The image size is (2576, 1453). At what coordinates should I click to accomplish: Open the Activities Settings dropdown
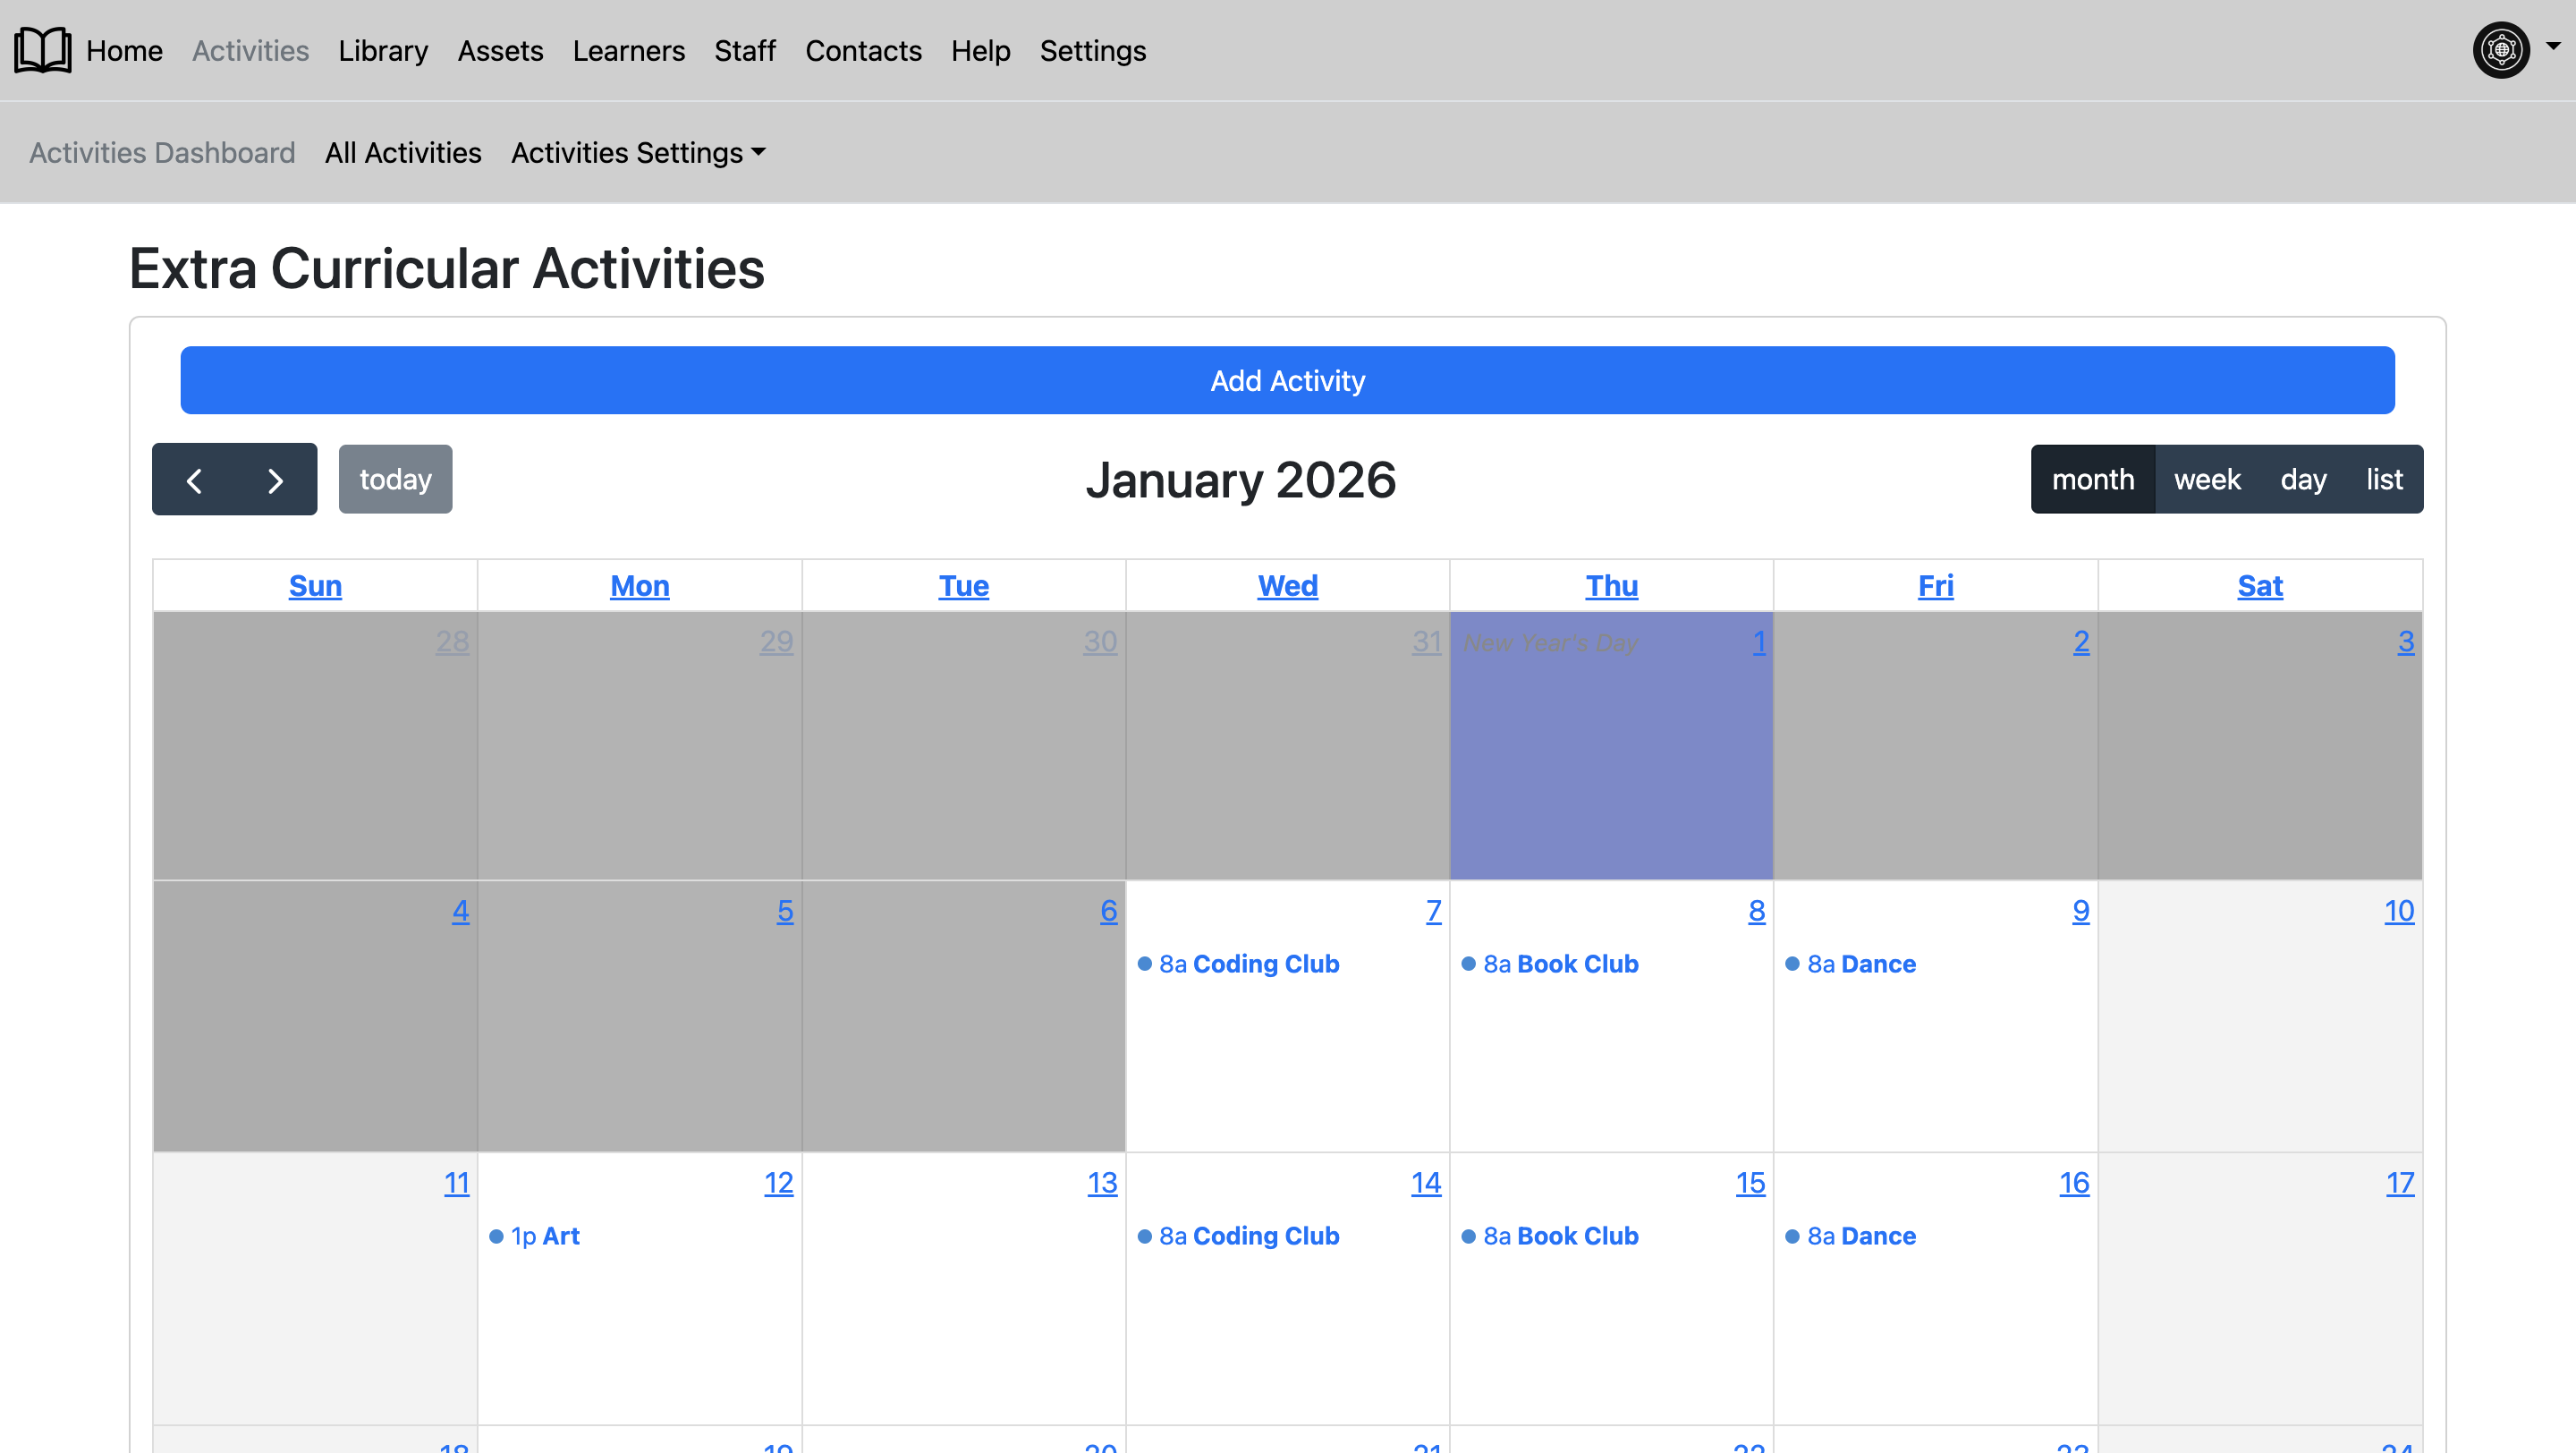638,153
